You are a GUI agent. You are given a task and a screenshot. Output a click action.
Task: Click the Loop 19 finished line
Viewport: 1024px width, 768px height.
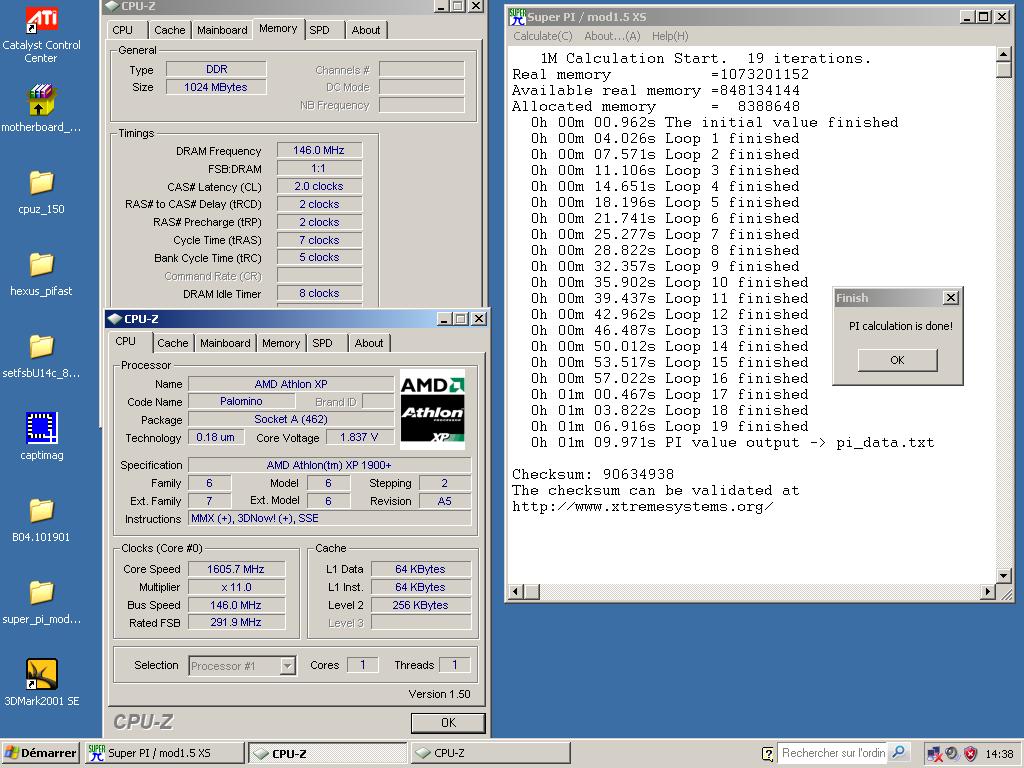point(669,426)
